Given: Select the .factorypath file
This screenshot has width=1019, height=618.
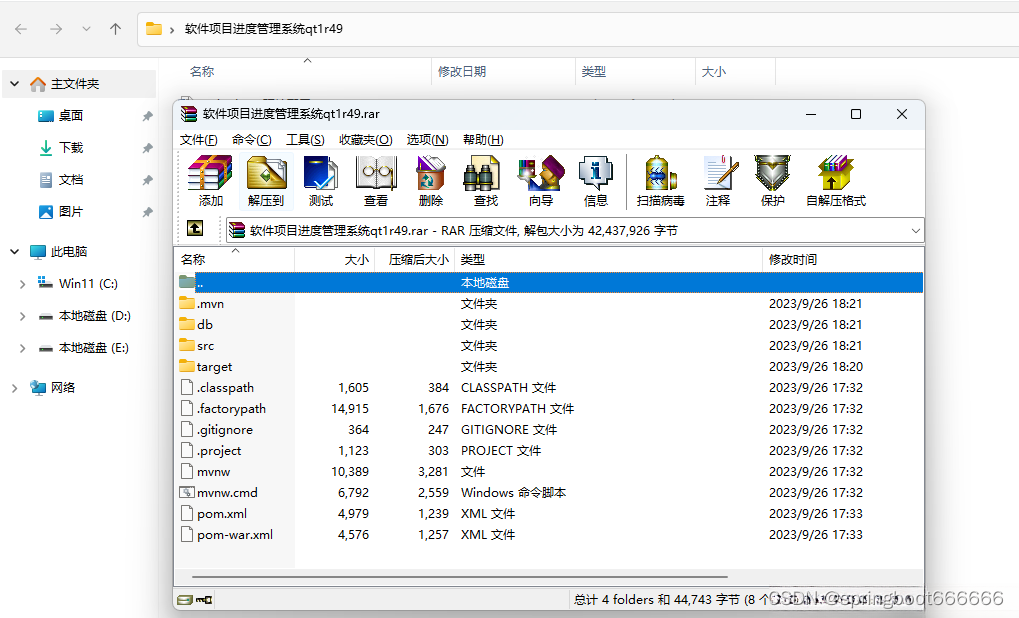Looking at the screenshot, I should pos(549,409).
